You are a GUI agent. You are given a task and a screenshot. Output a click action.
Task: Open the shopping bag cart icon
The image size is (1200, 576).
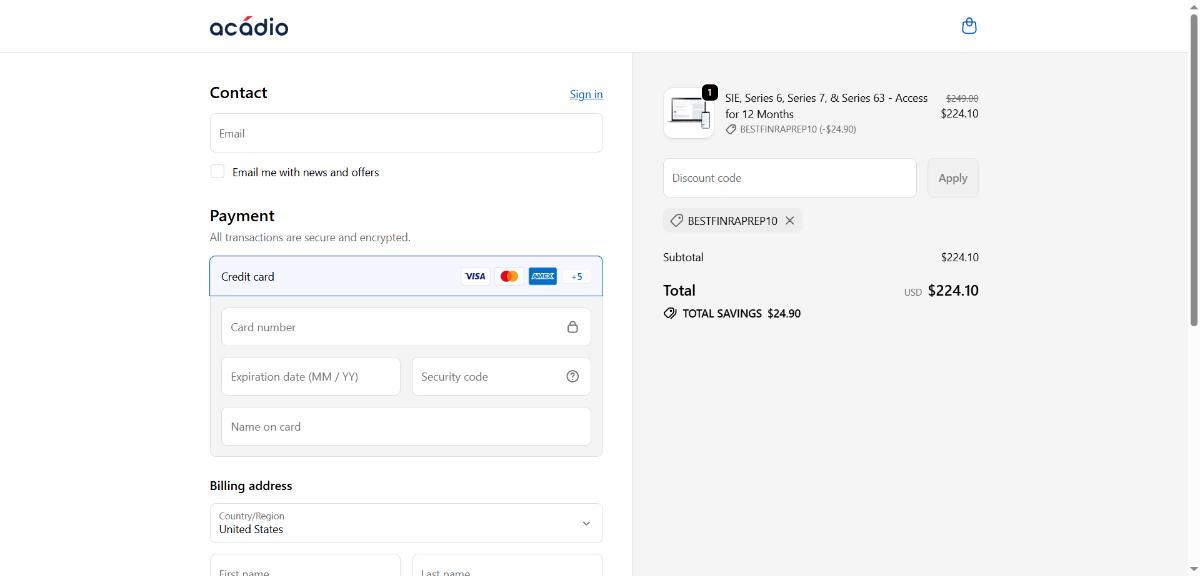pyautogui.click(x=968, y=26)
